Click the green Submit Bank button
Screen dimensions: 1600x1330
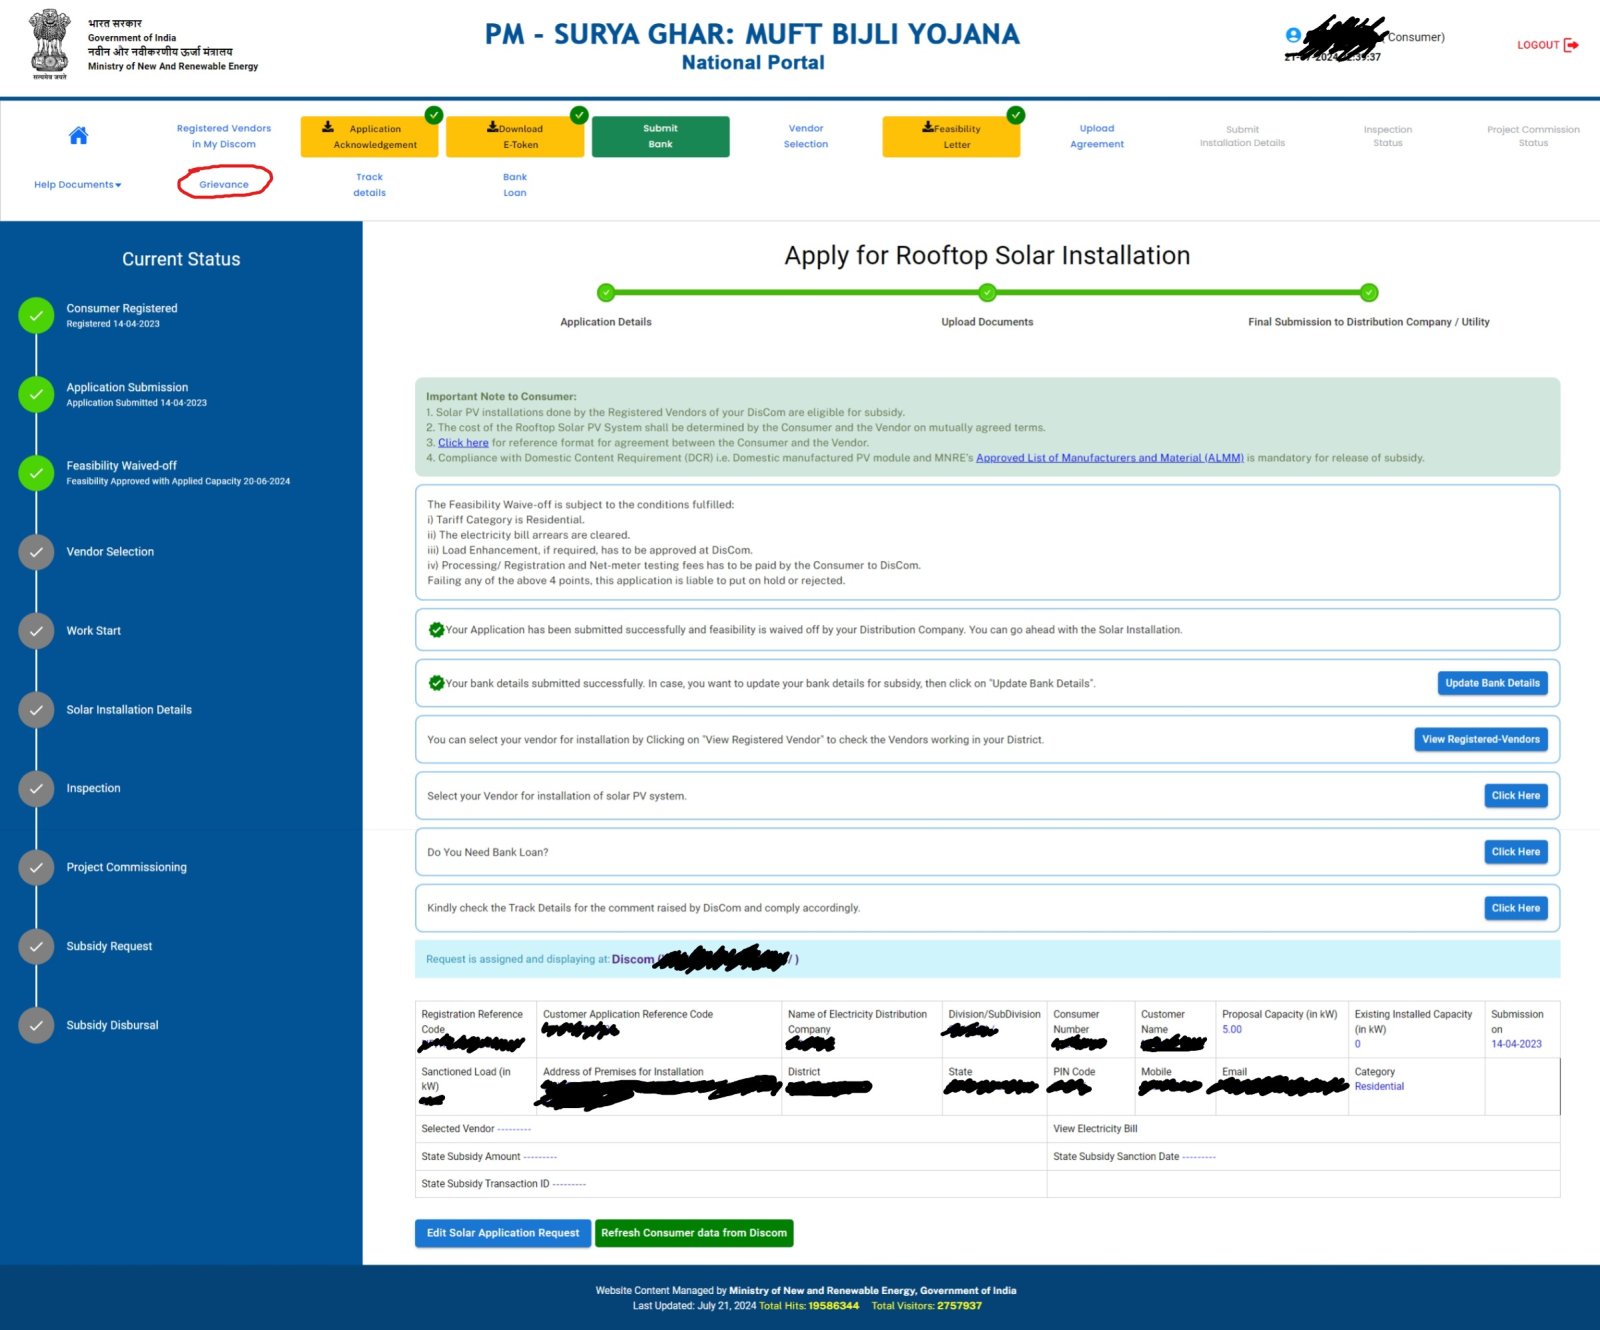point(661,137)
